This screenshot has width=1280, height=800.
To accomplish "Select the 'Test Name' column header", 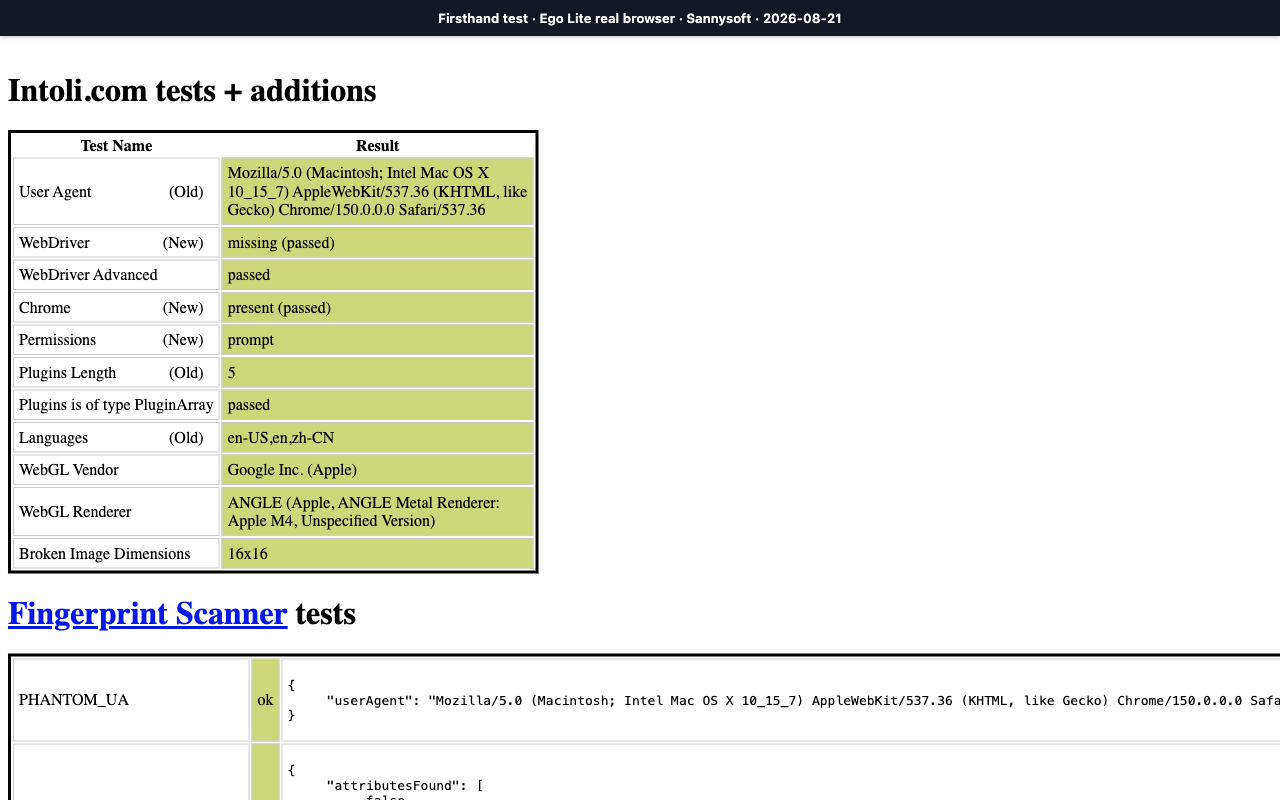I will [116, 146].
